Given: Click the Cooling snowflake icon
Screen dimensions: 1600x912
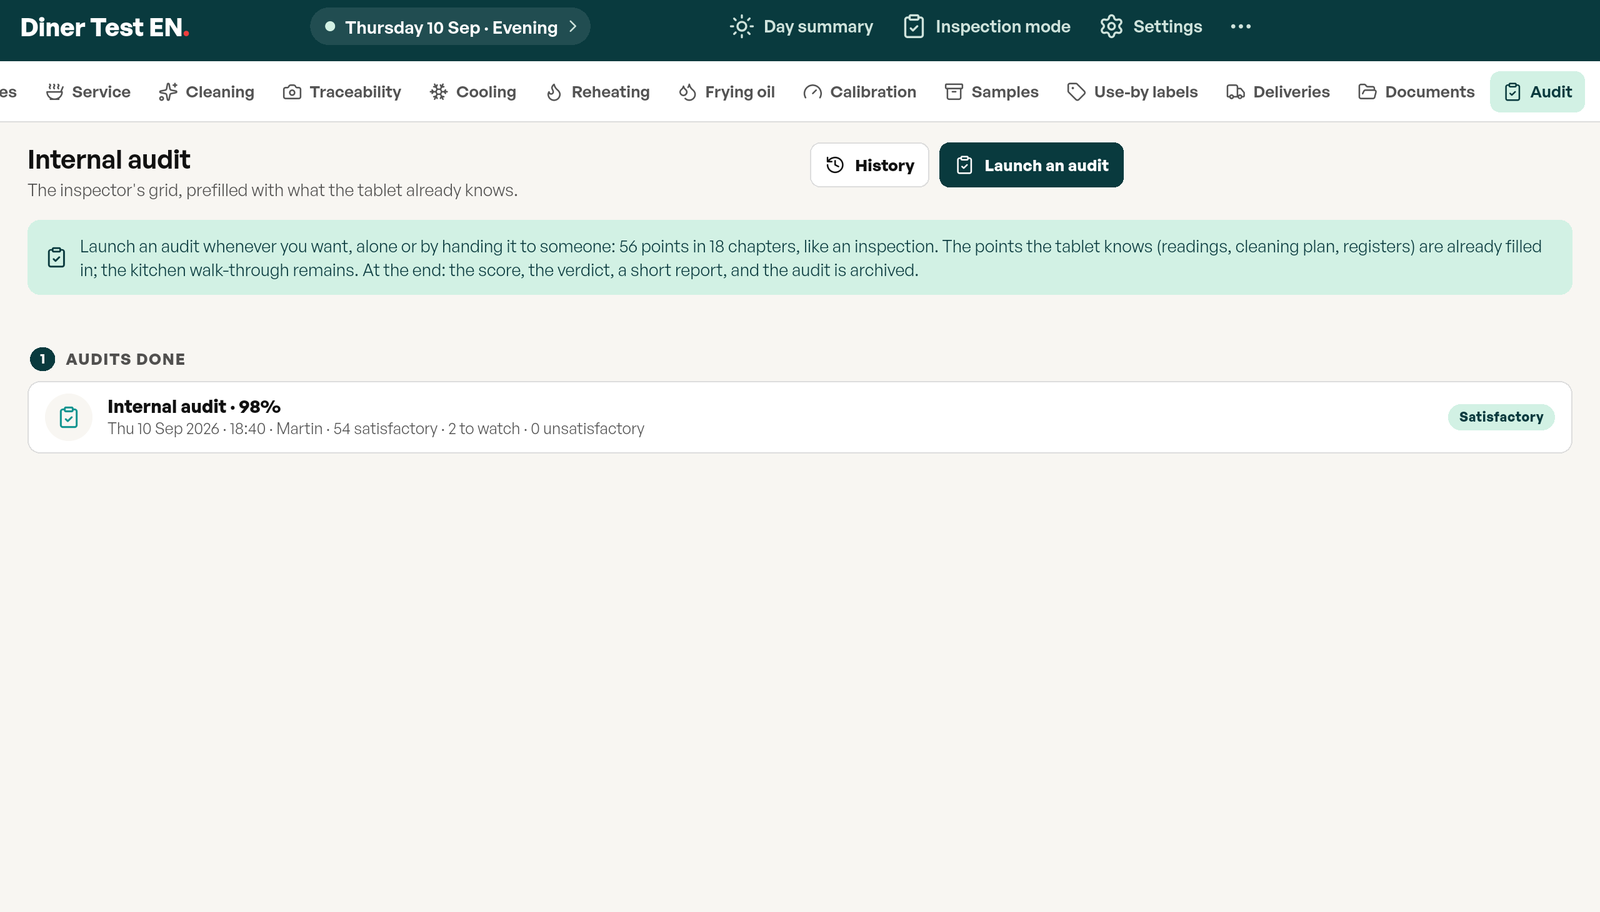Looking at the screenshot, I should tap(439, 92).
